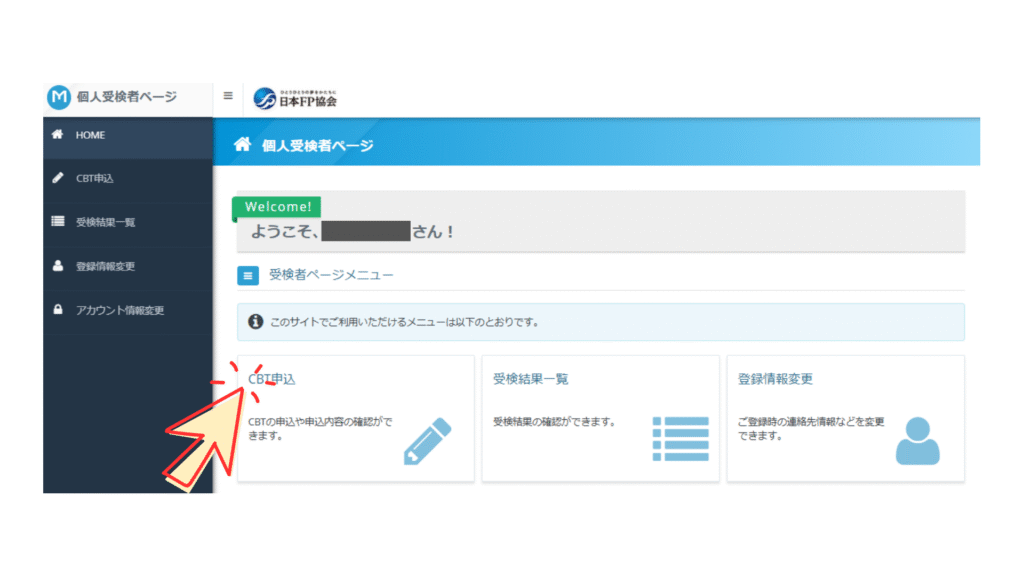Open アカウント情報変更 in the sidebar

tap(120, 310)
